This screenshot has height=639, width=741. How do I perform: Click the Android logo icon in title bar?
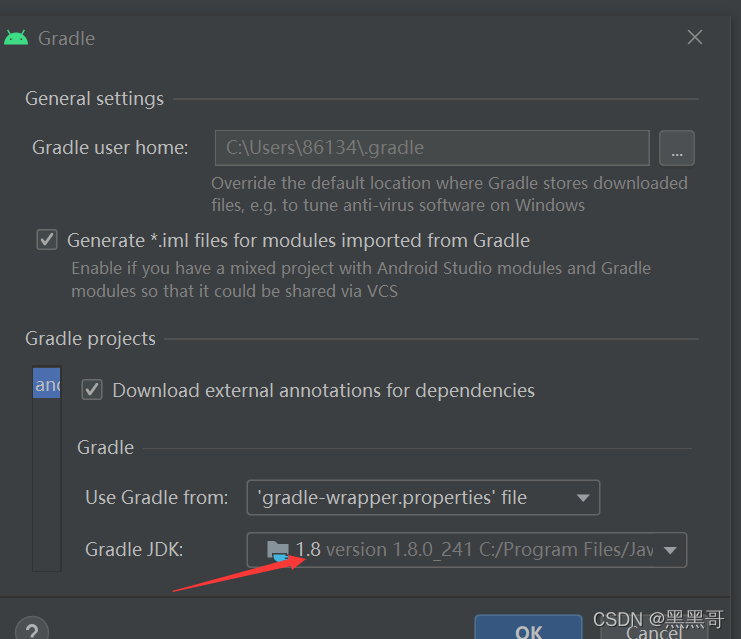tap(16, 38)
